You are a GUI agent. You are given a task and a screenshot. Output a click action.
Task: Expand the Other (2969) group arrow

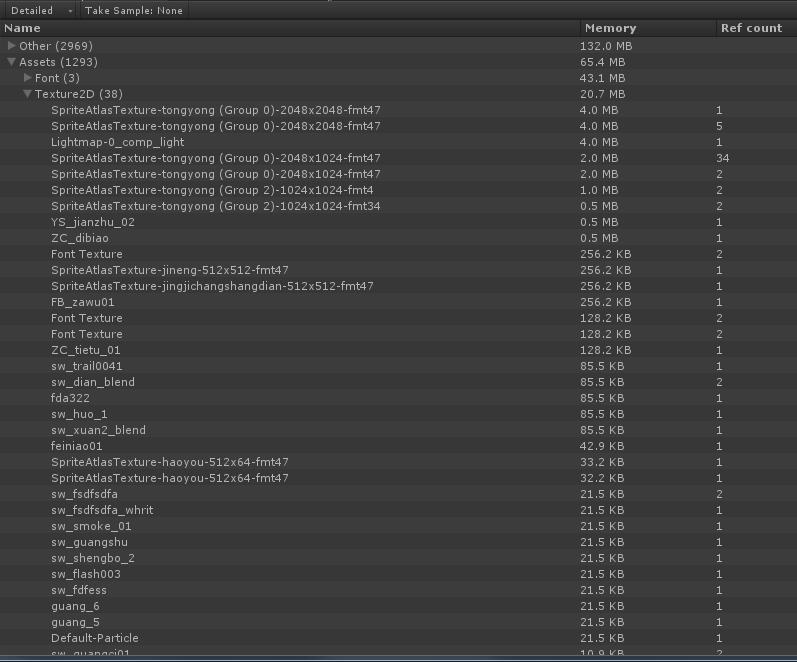coord(11,46)
